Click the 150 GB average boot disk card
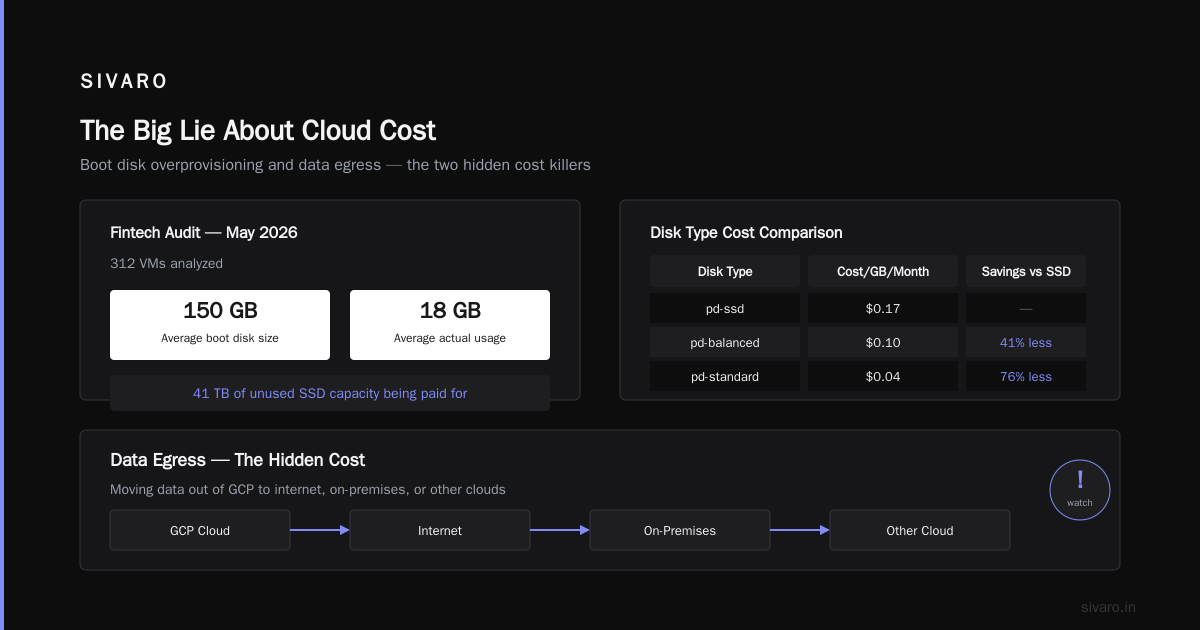Screen dimensions: 1200x630 [x=220, y=325]
